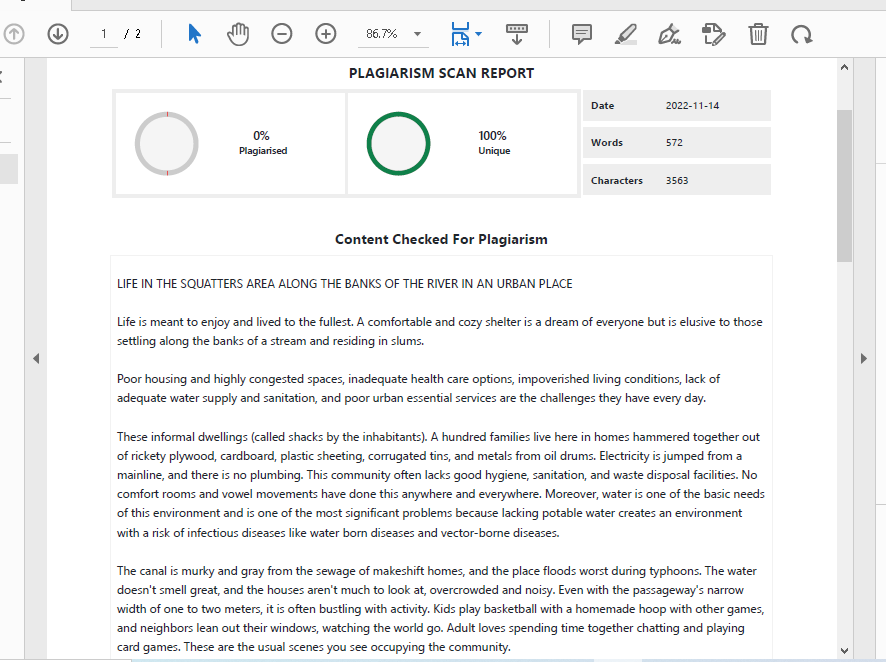The height and width of the screenshot is (662, 886).
Task: Rotate the page clockwise
Action: (x=801, y=35)
